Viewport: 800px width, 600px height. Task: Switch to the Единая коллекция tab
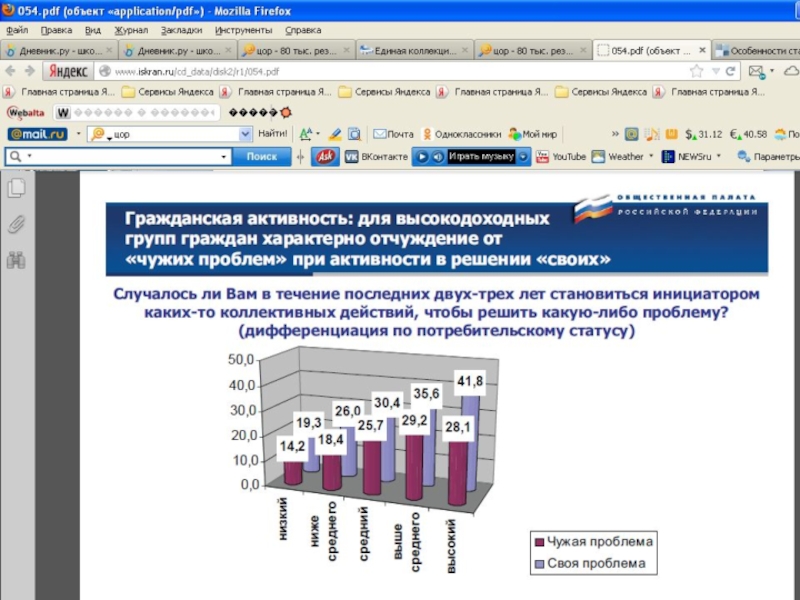414,51
